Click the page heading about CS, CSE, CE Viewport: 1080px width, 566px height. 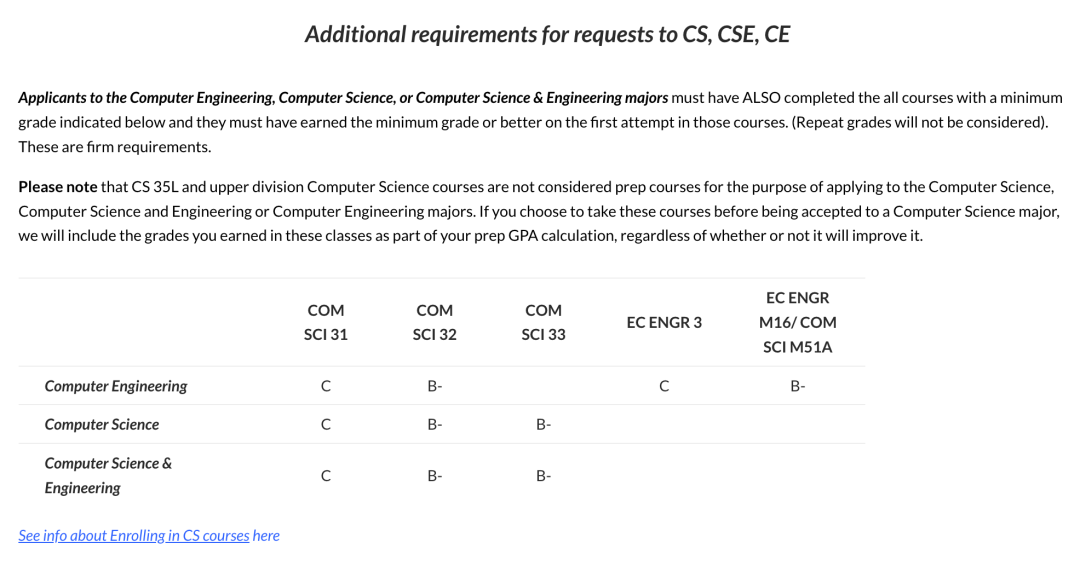(548, 34)
